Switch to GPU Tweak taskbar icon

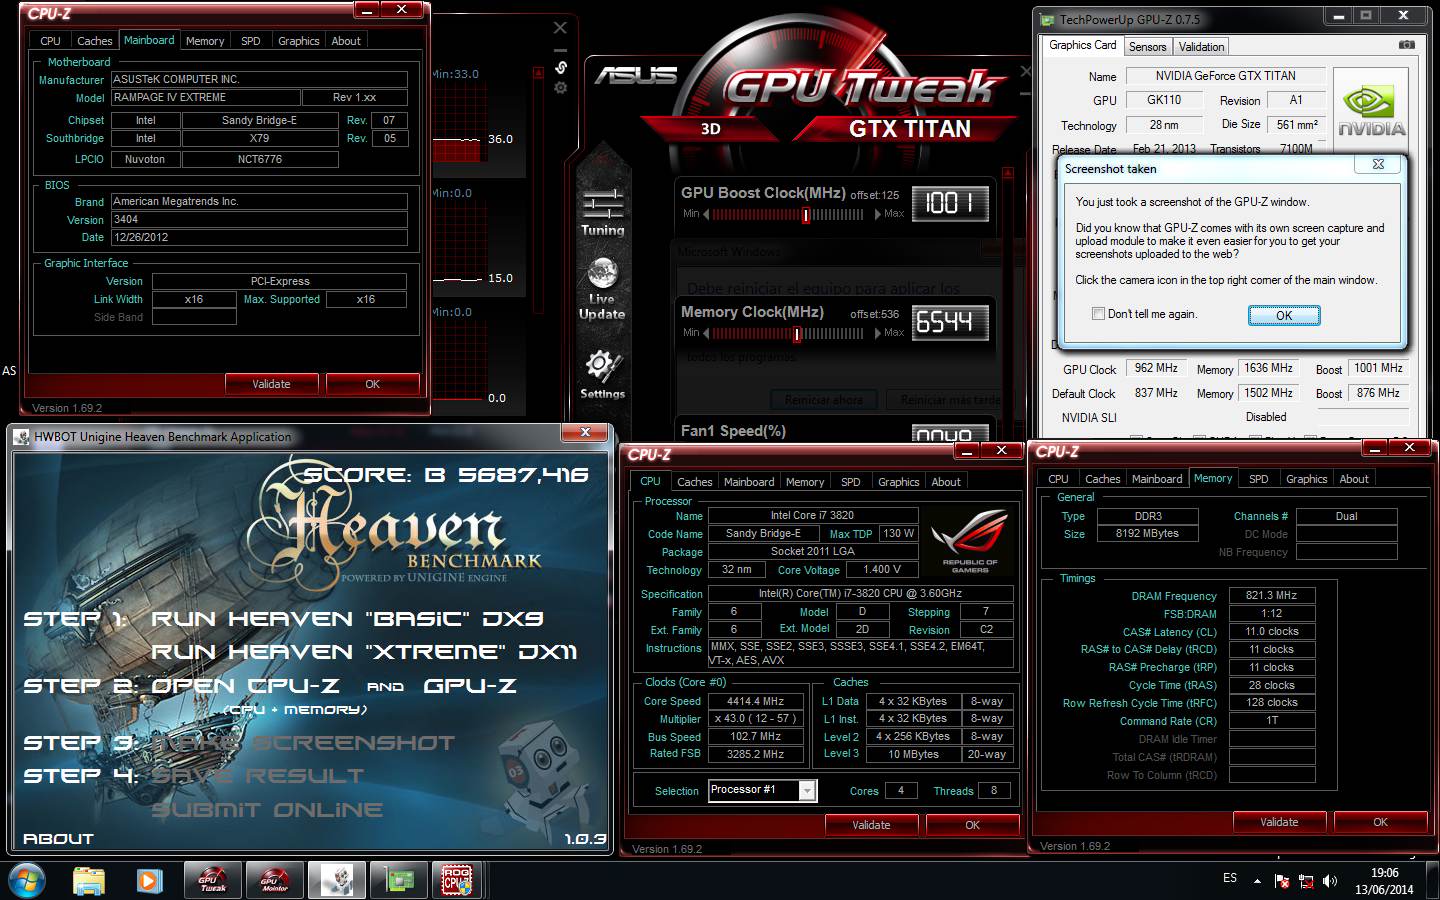212,880
